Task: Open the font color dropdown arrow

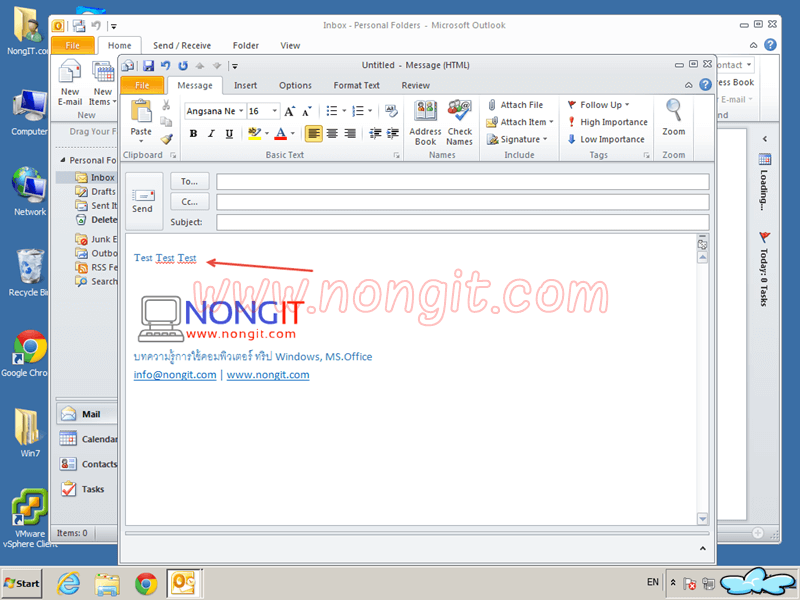Action: 293,134
